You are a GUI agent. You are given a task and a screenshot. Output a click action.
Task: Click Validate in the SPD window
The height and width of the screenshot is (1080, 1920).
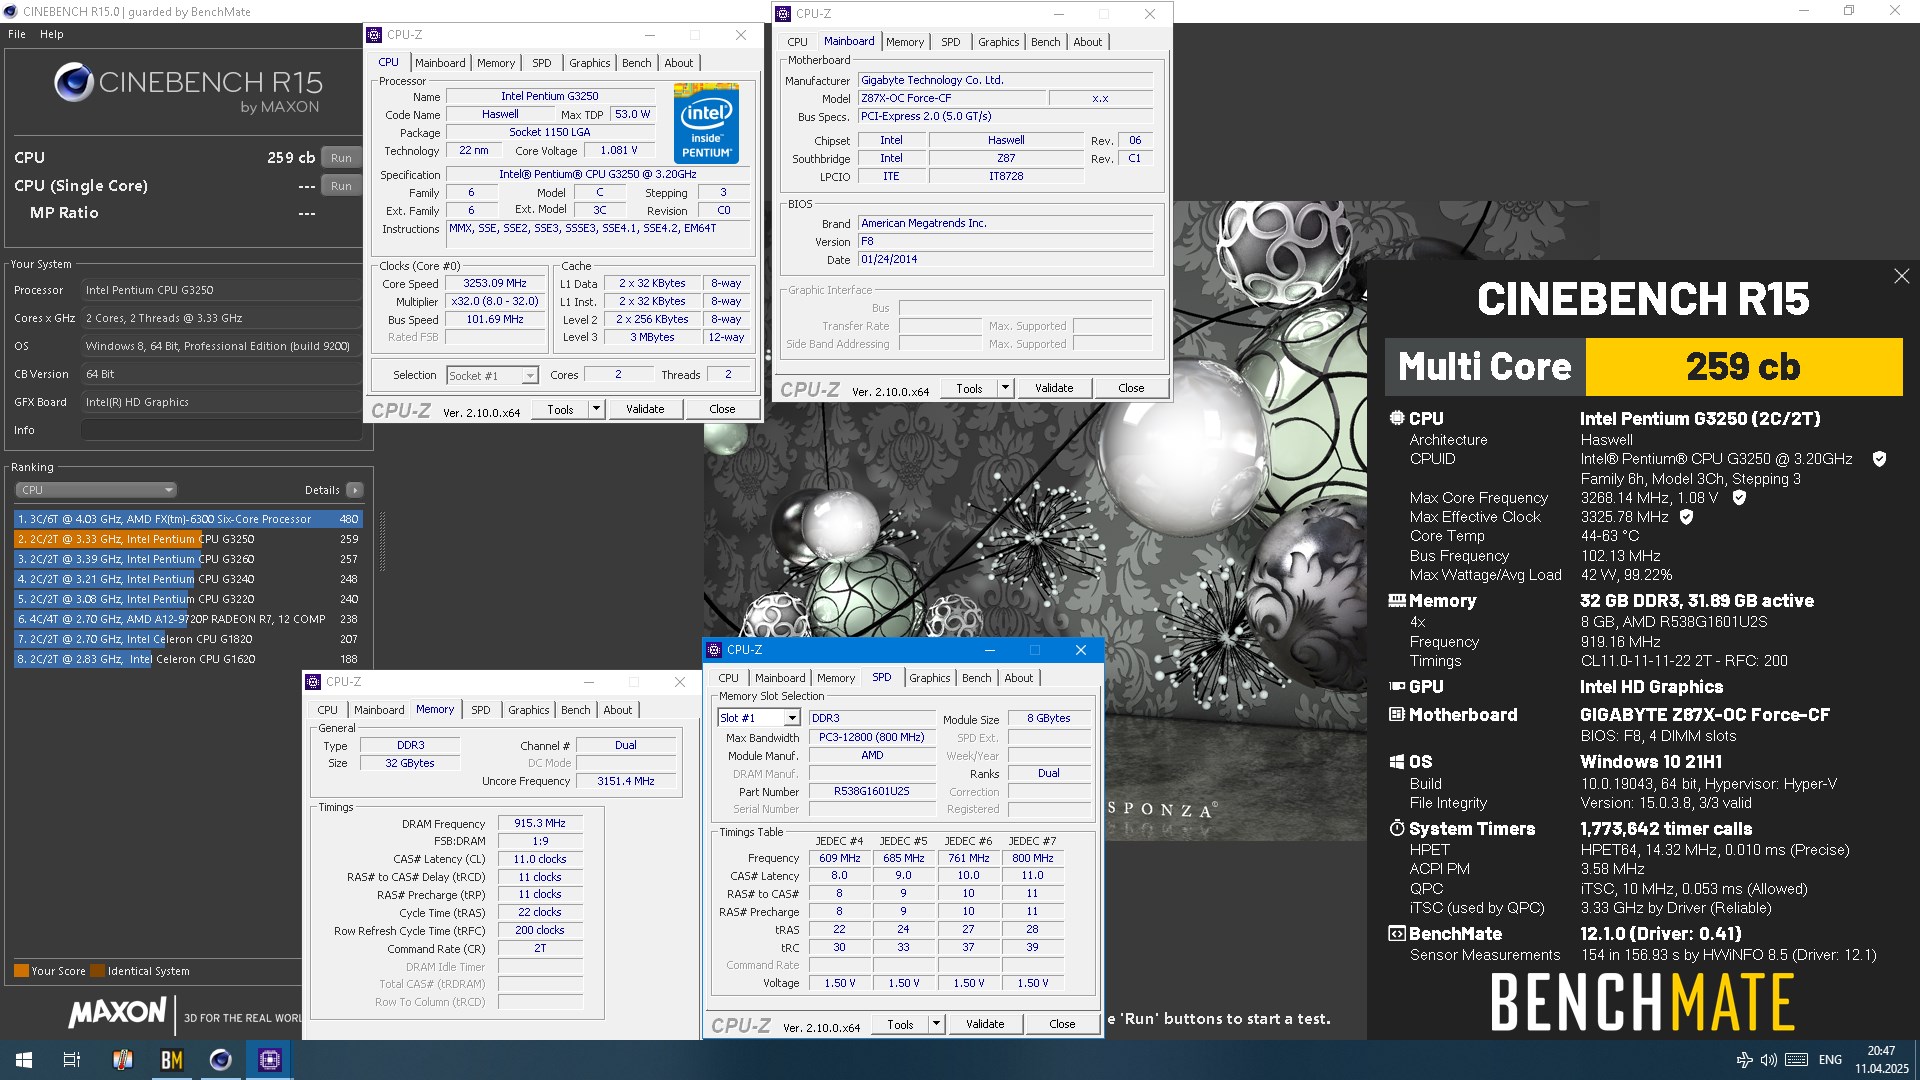(x=985, y=1024)
